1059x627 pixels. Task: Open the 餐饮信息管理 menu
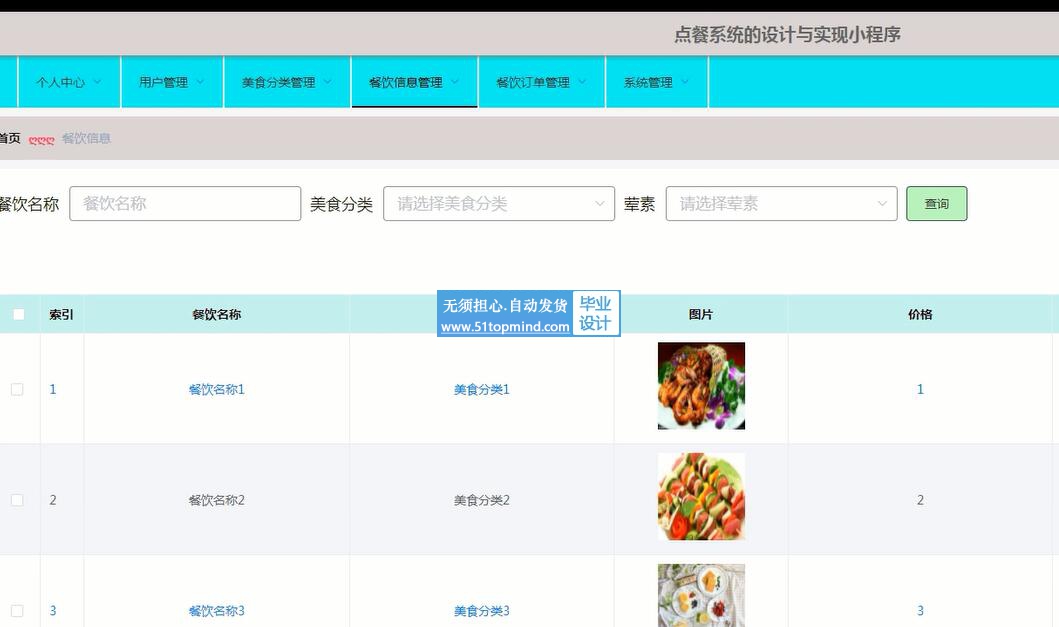click(414, 82)
